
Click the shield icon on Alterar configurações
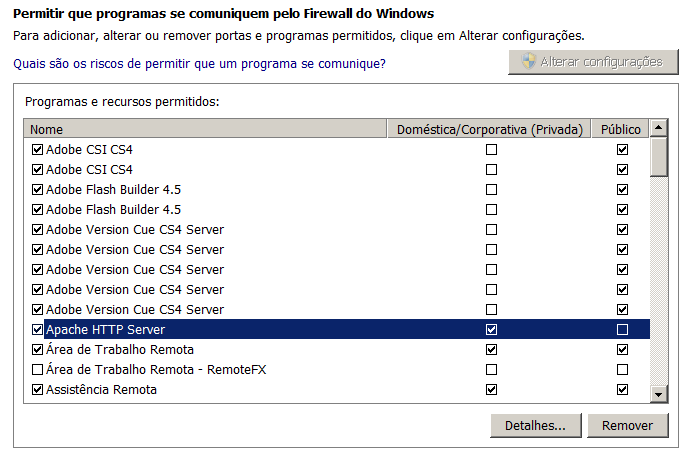click(527, 62)
